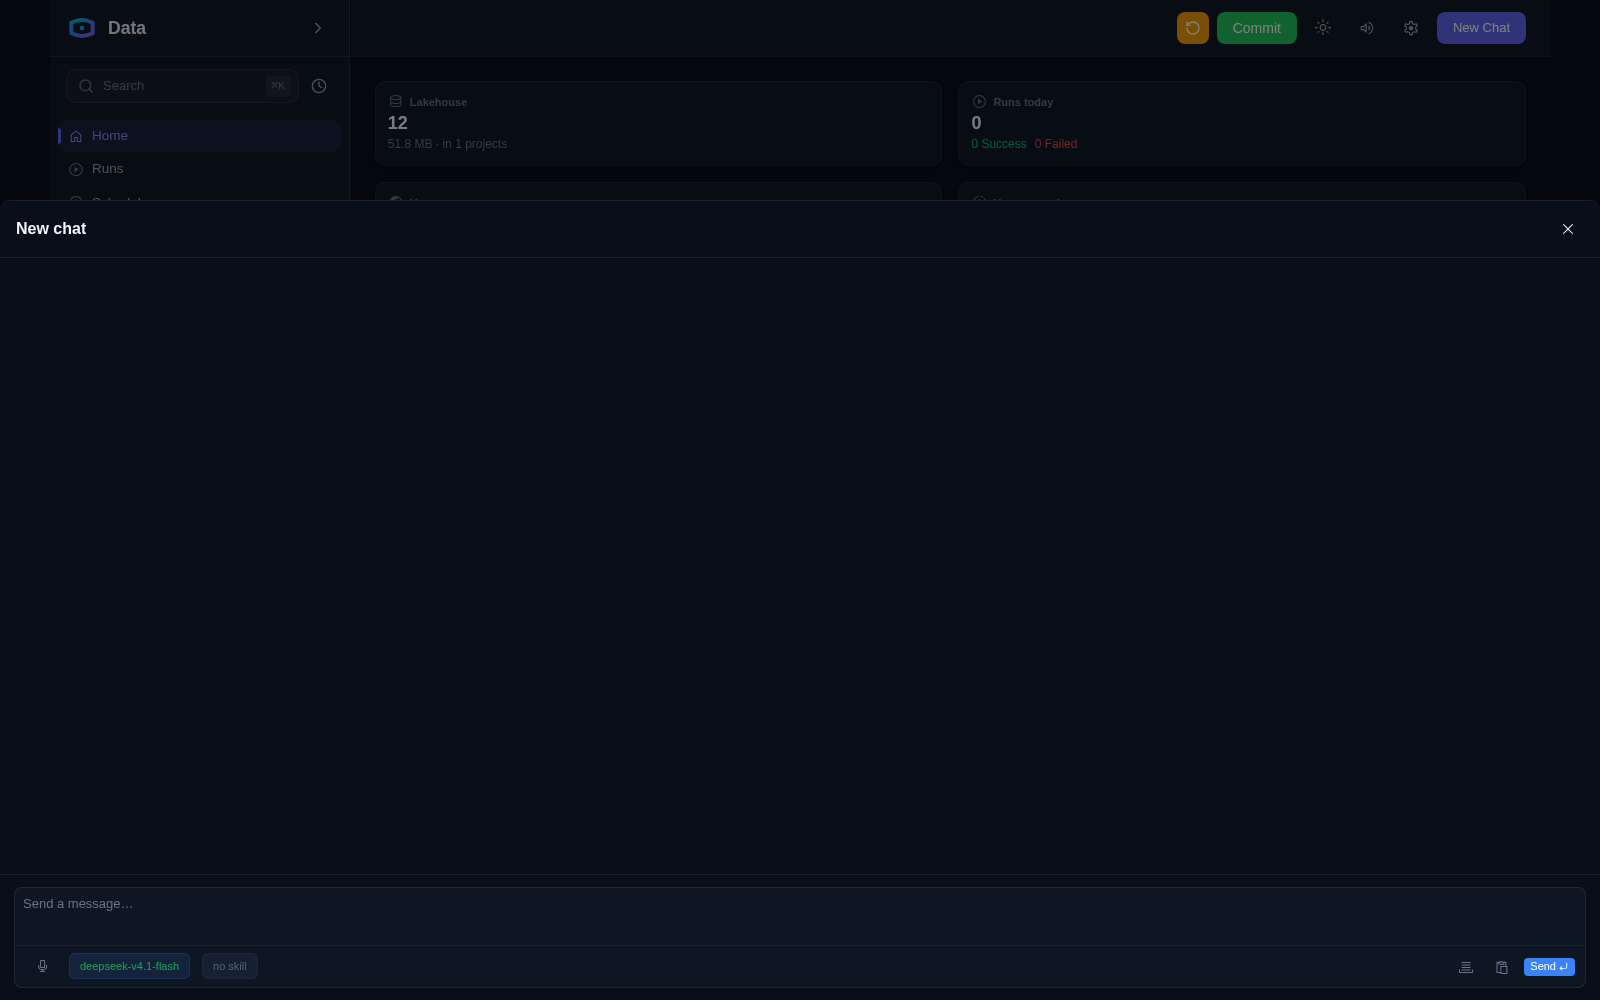The height and width of the screenshot is (1000, 1600).
Task: Click the orange revert icon beside Commit
Action: click(x=1192, y=28)
